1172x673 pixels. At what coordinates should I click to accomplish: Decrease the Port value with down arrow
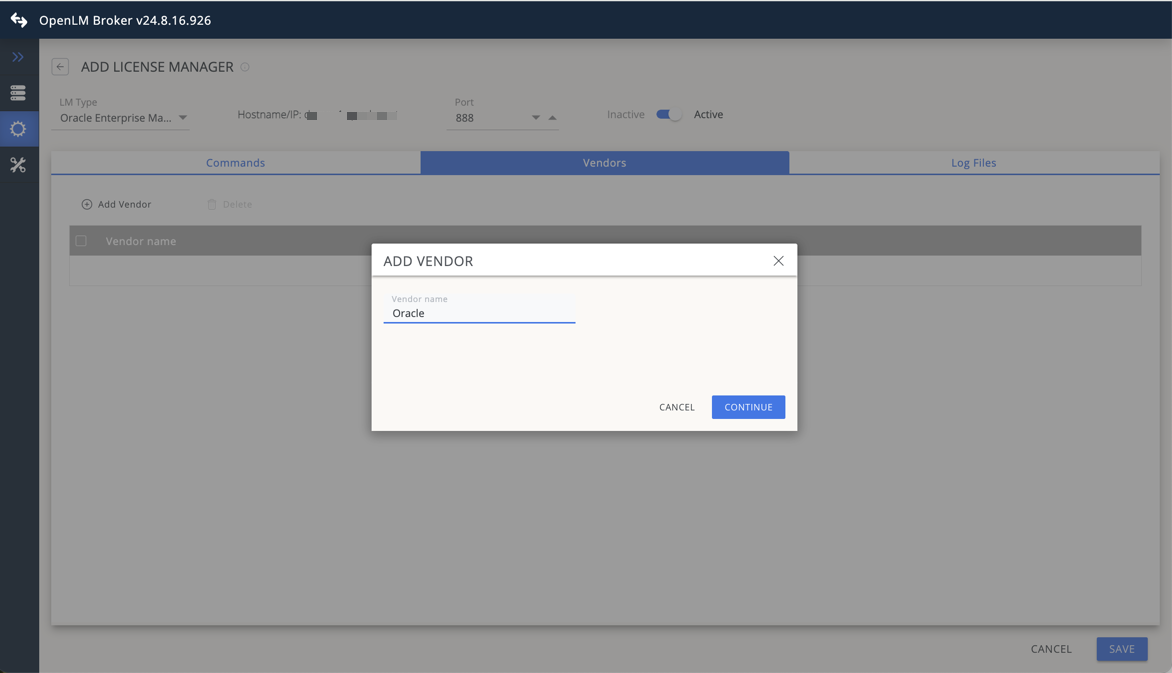(536, 118)
